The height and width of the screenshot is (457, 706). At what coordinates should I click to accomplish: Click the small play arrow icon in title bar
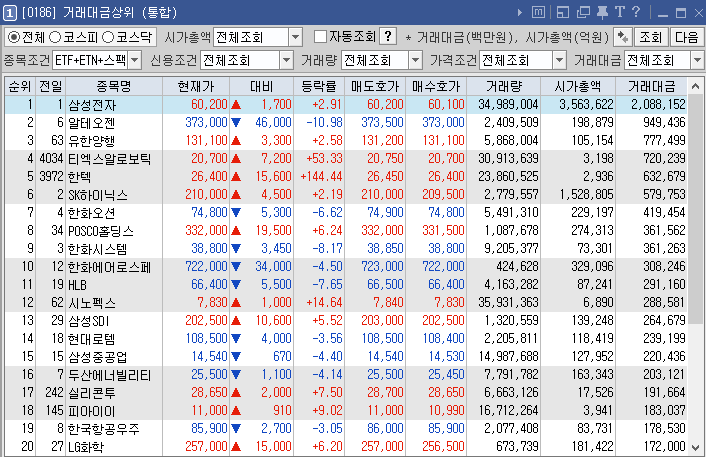point(520,12)
